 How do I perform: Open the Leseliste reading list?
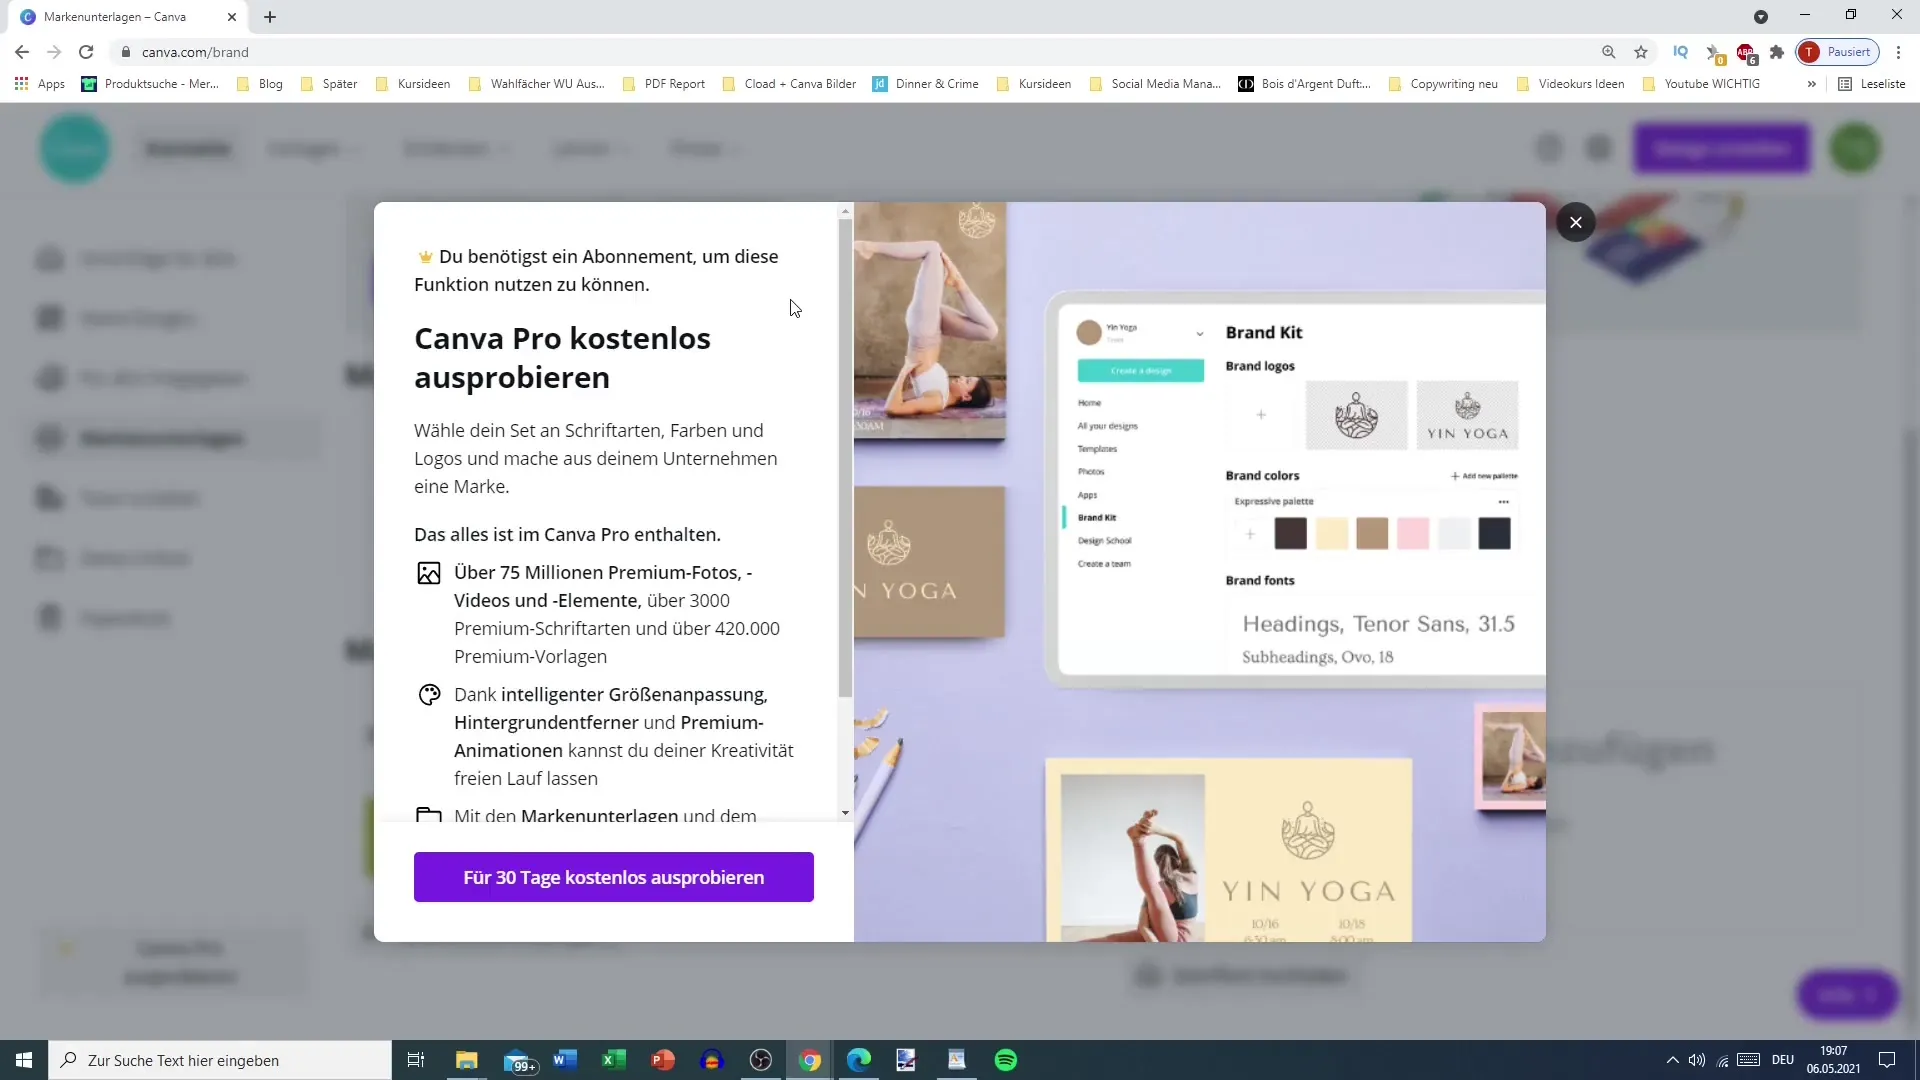(1872, 84)
